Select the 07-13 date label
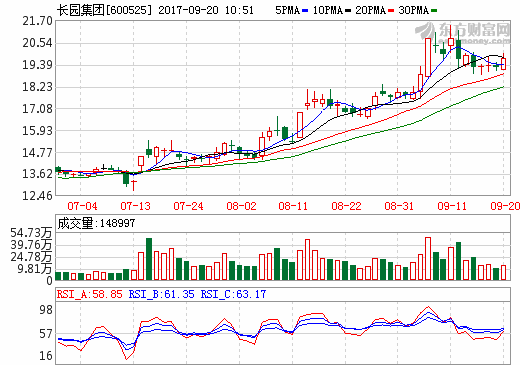520x365 pixels. (135, 206)
